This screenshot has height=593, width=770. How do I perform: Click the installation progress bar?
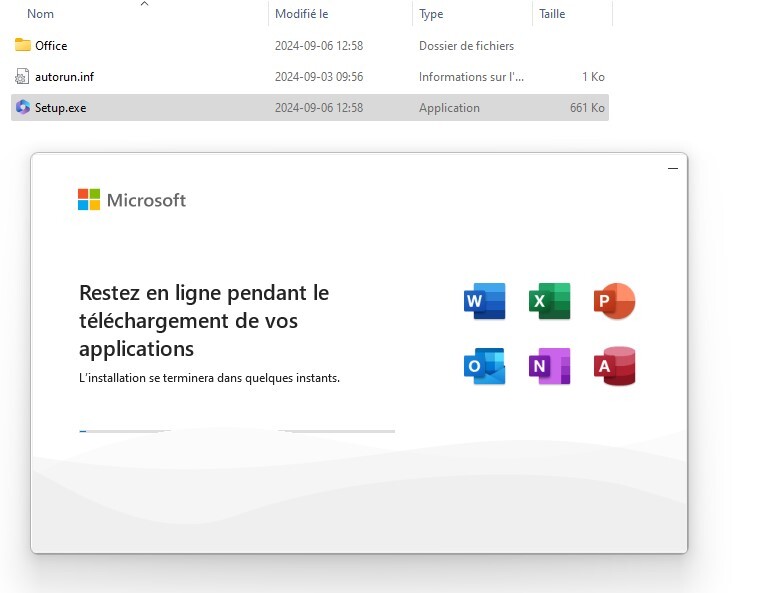tap(237, 431)
